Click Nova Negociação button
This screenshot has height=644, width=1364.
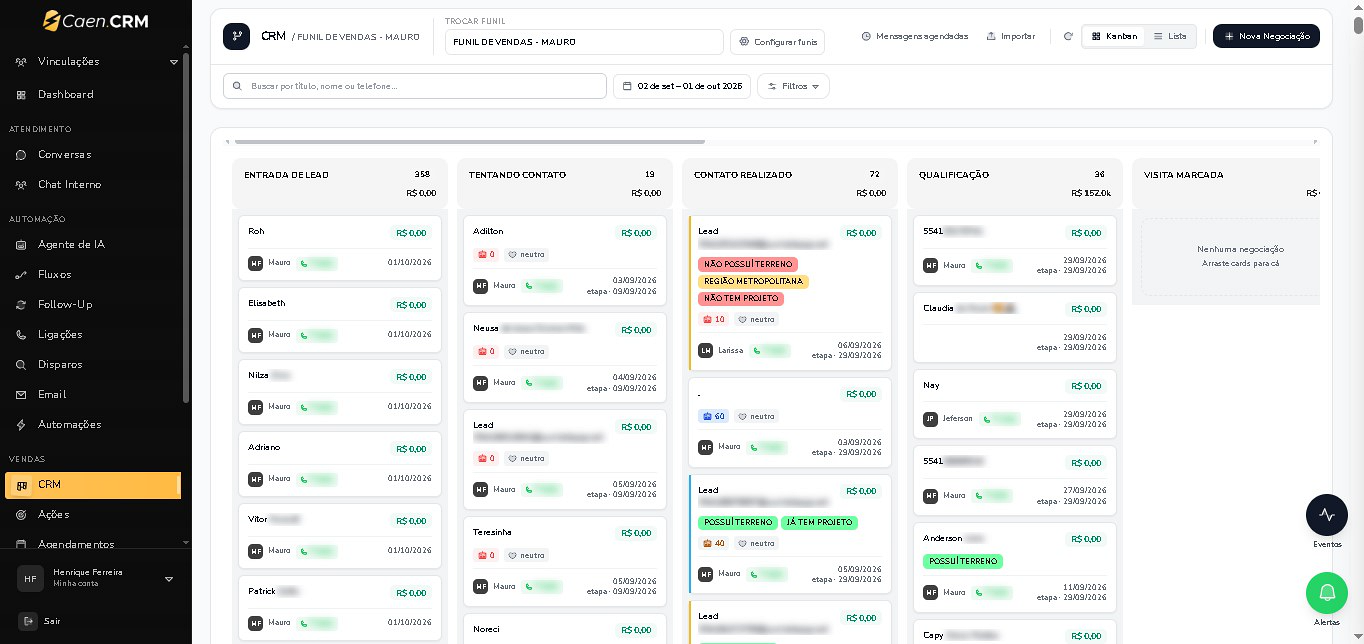coord(1266,36)
